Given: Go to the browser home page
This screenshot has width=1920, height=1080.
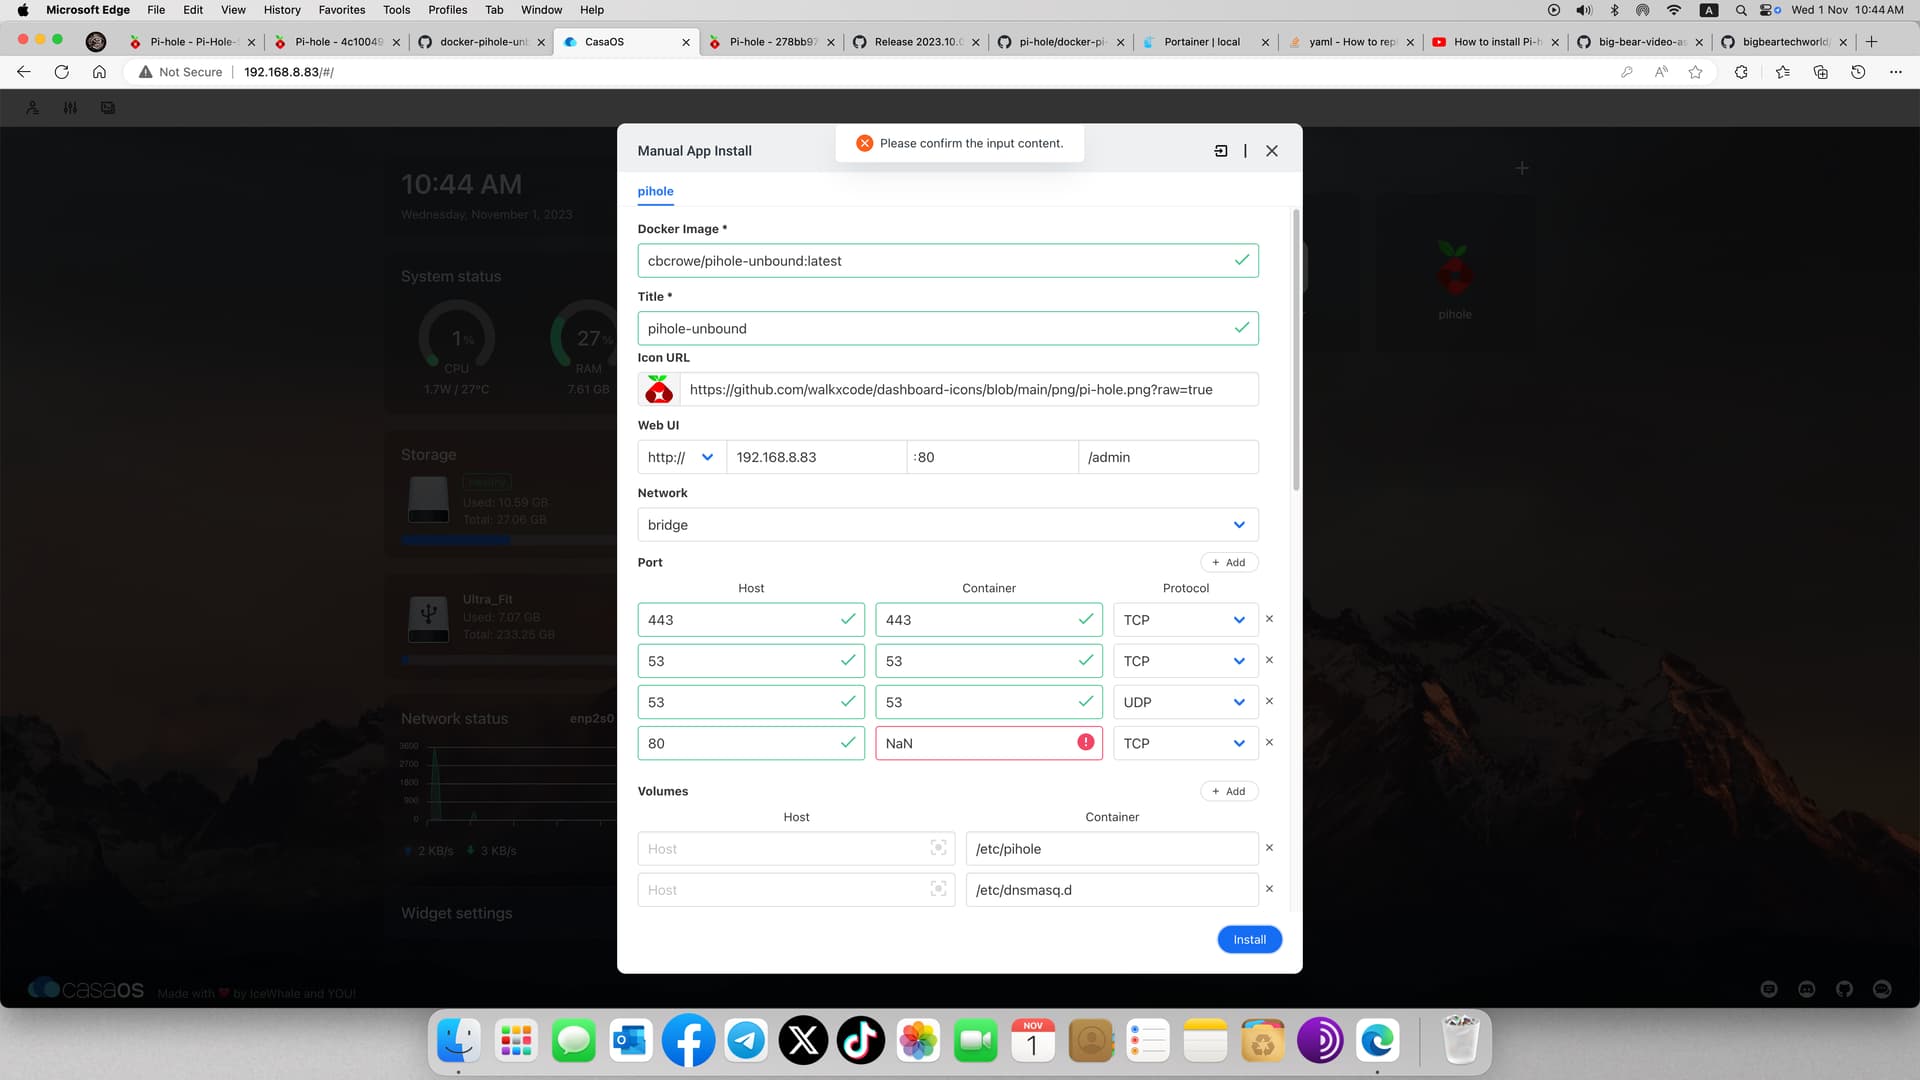Looking at the screenshot, I should click(x=99, y=72).
